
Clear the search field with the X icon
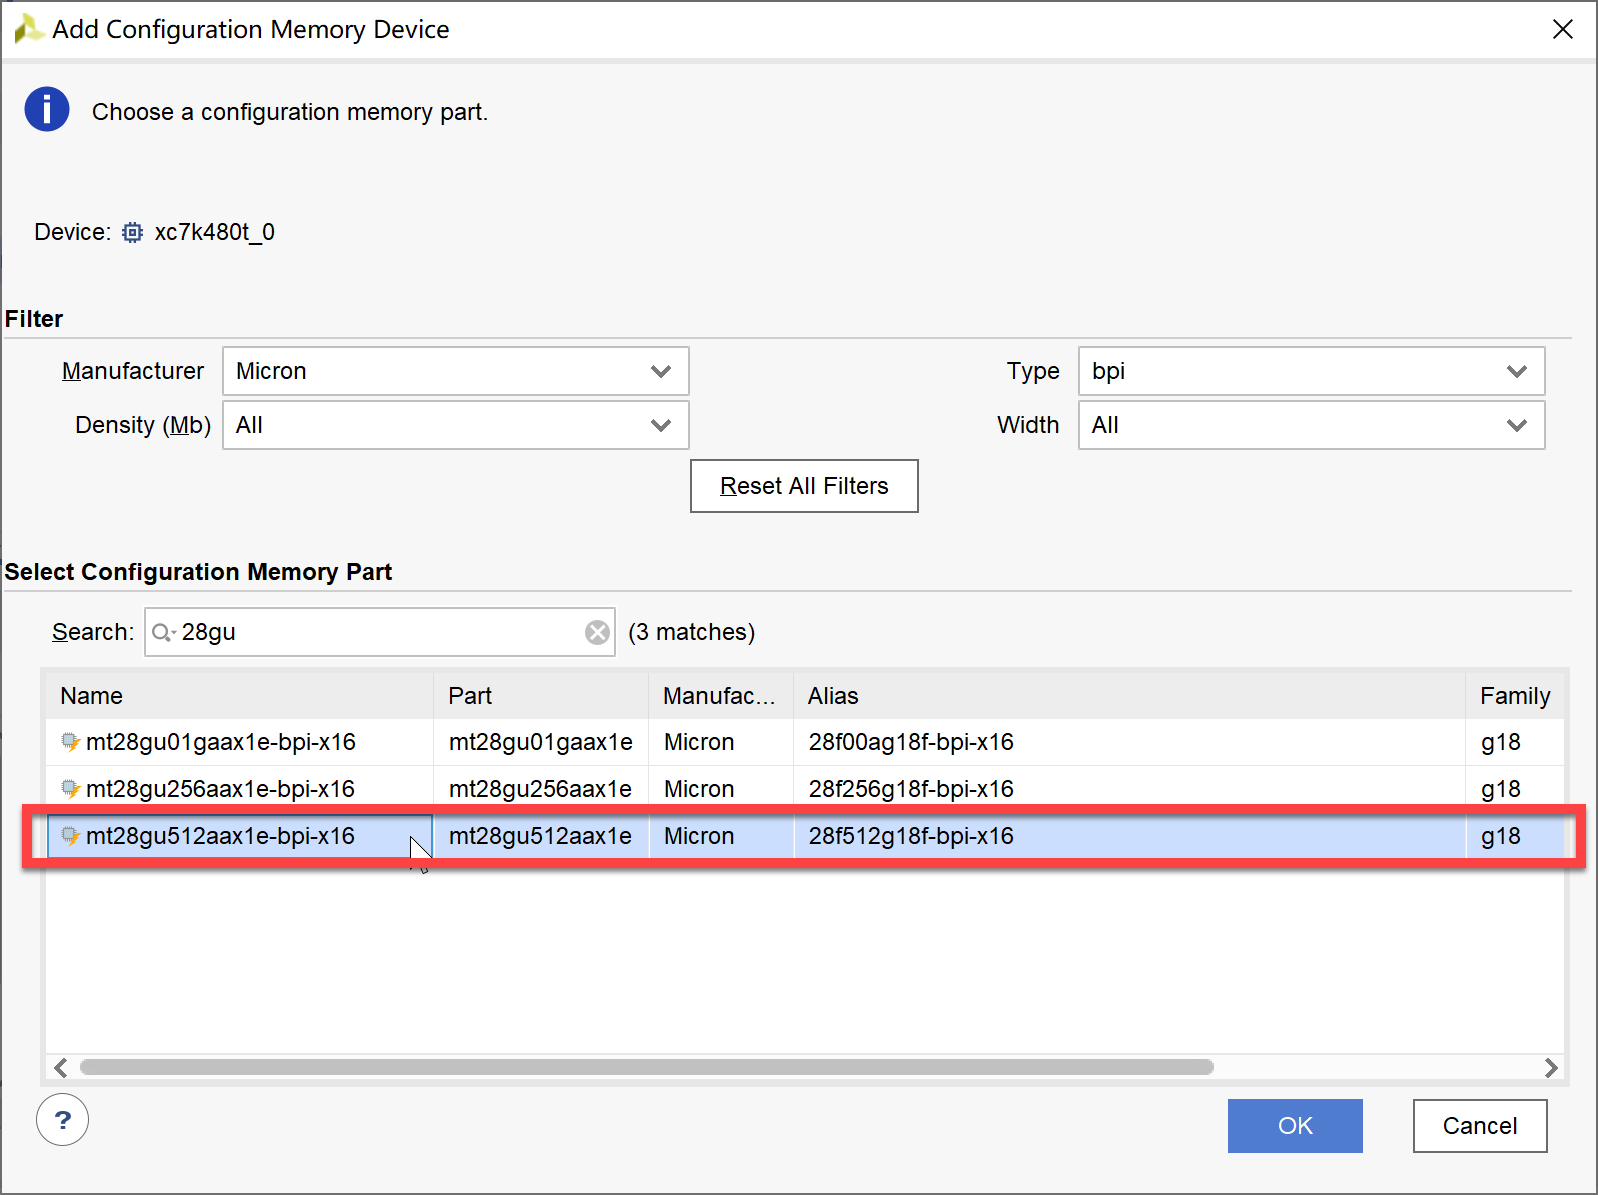click(x=597, y=633)
